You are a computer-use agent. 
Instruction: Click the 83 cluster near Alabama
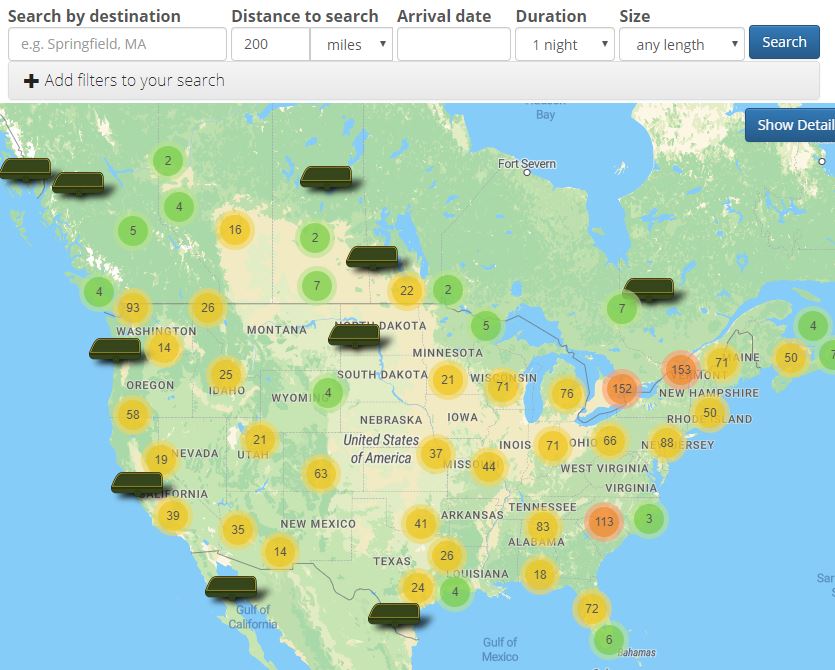[543, 527]
